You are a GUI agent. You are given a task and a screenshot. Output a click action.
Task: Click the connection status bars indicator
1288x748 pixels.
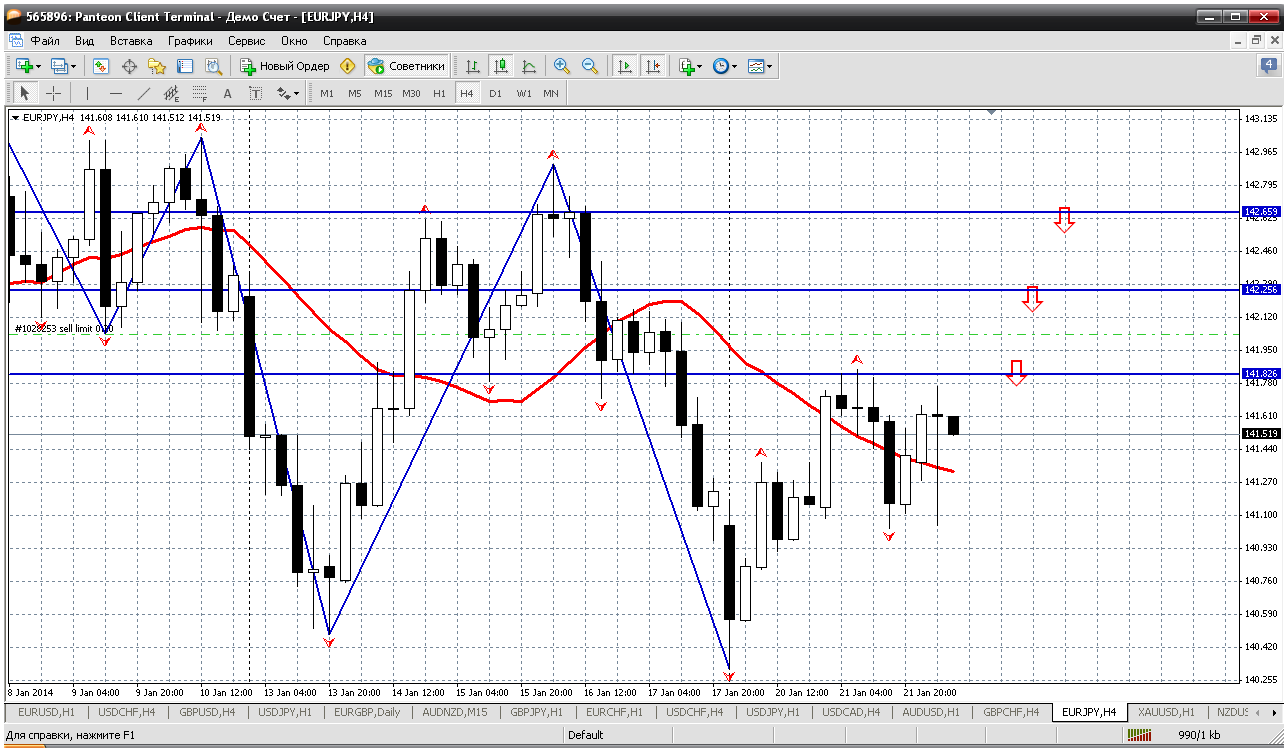tap(1139, 735)
